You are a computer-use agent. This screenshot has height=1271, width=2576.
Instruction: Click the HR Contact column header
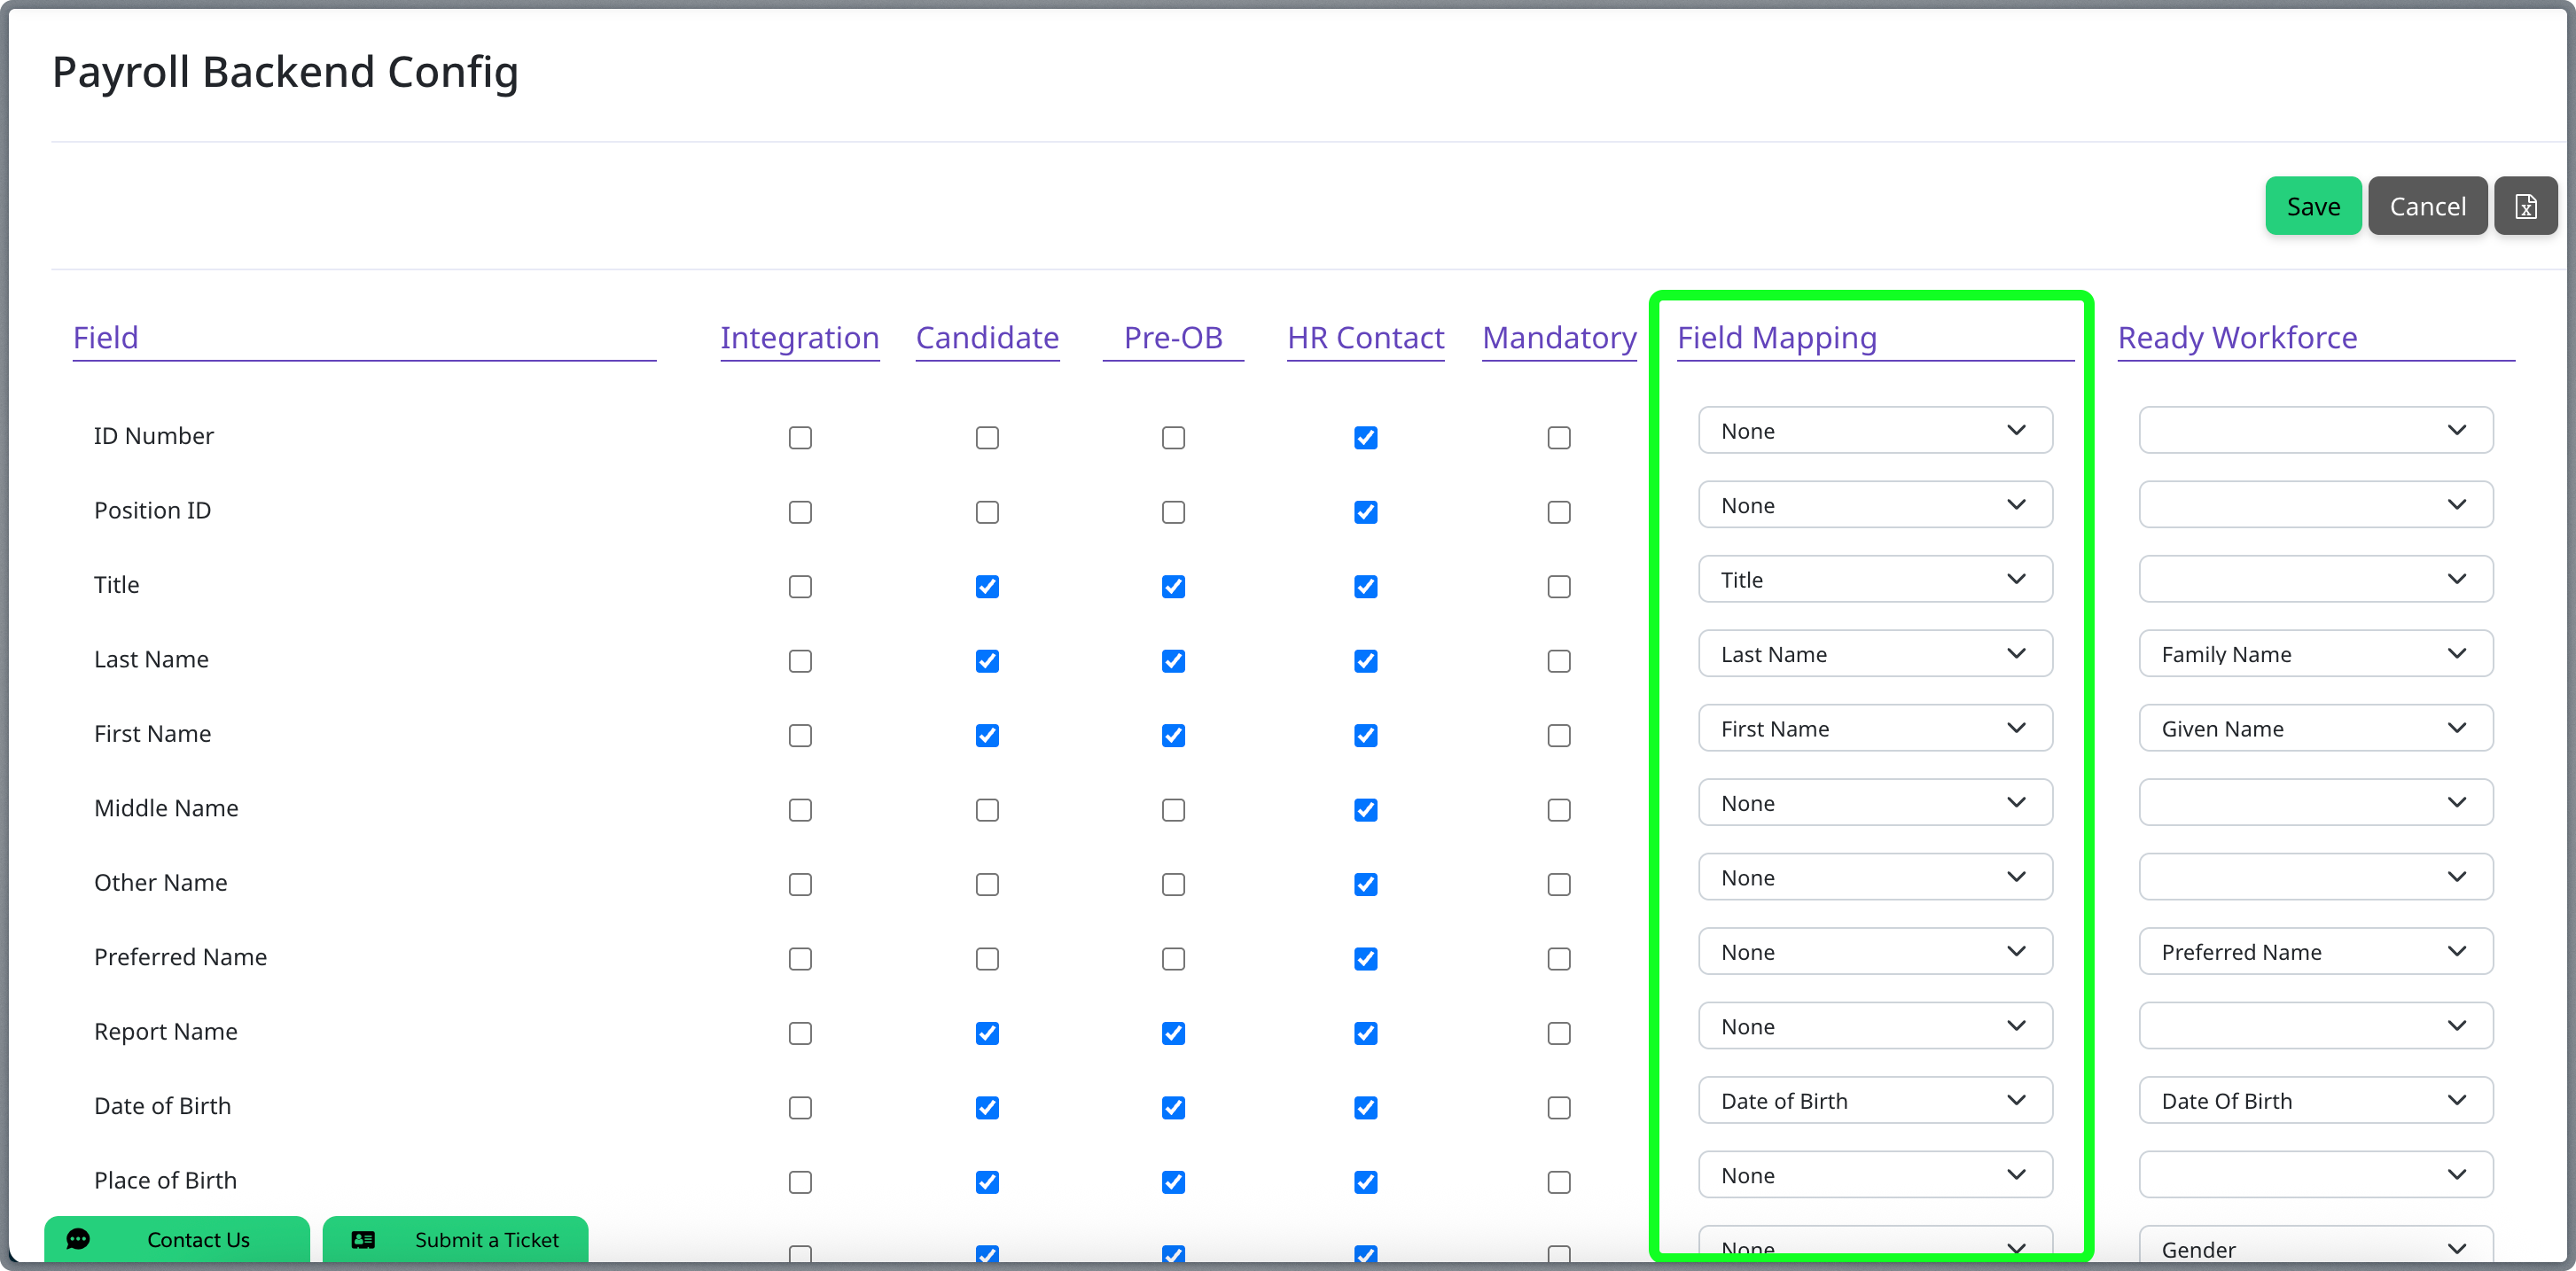1365,337
